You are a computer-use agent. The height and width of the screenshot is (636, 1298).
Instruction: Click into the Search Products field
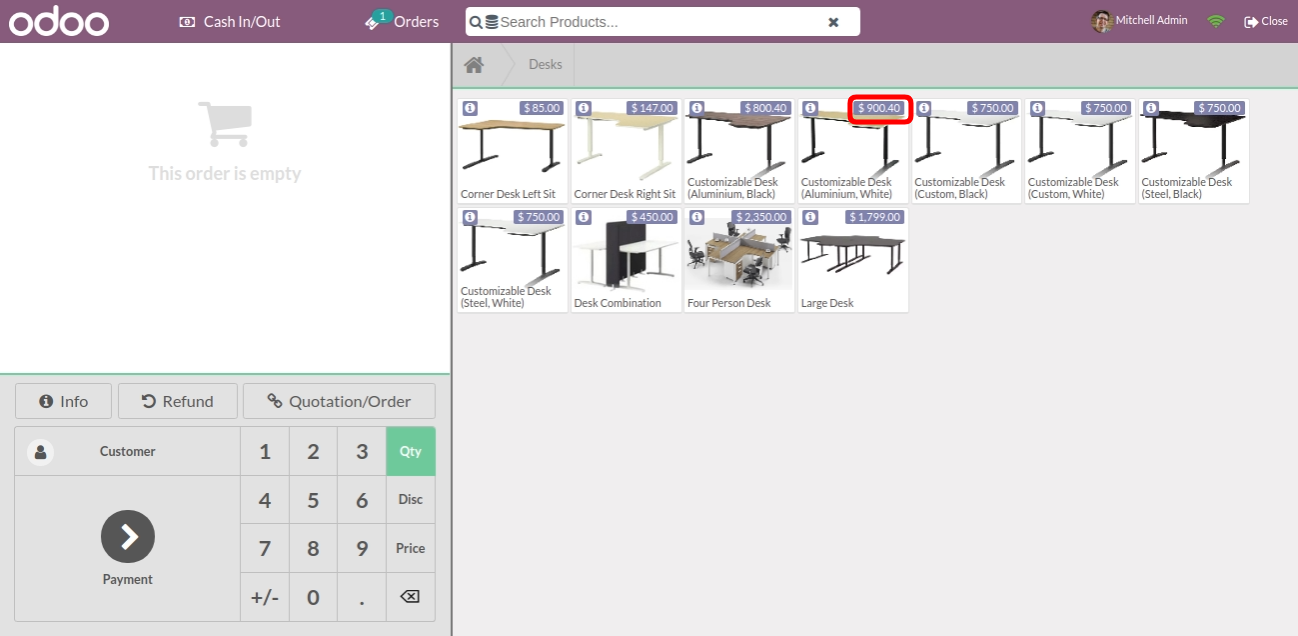(660, 22)
